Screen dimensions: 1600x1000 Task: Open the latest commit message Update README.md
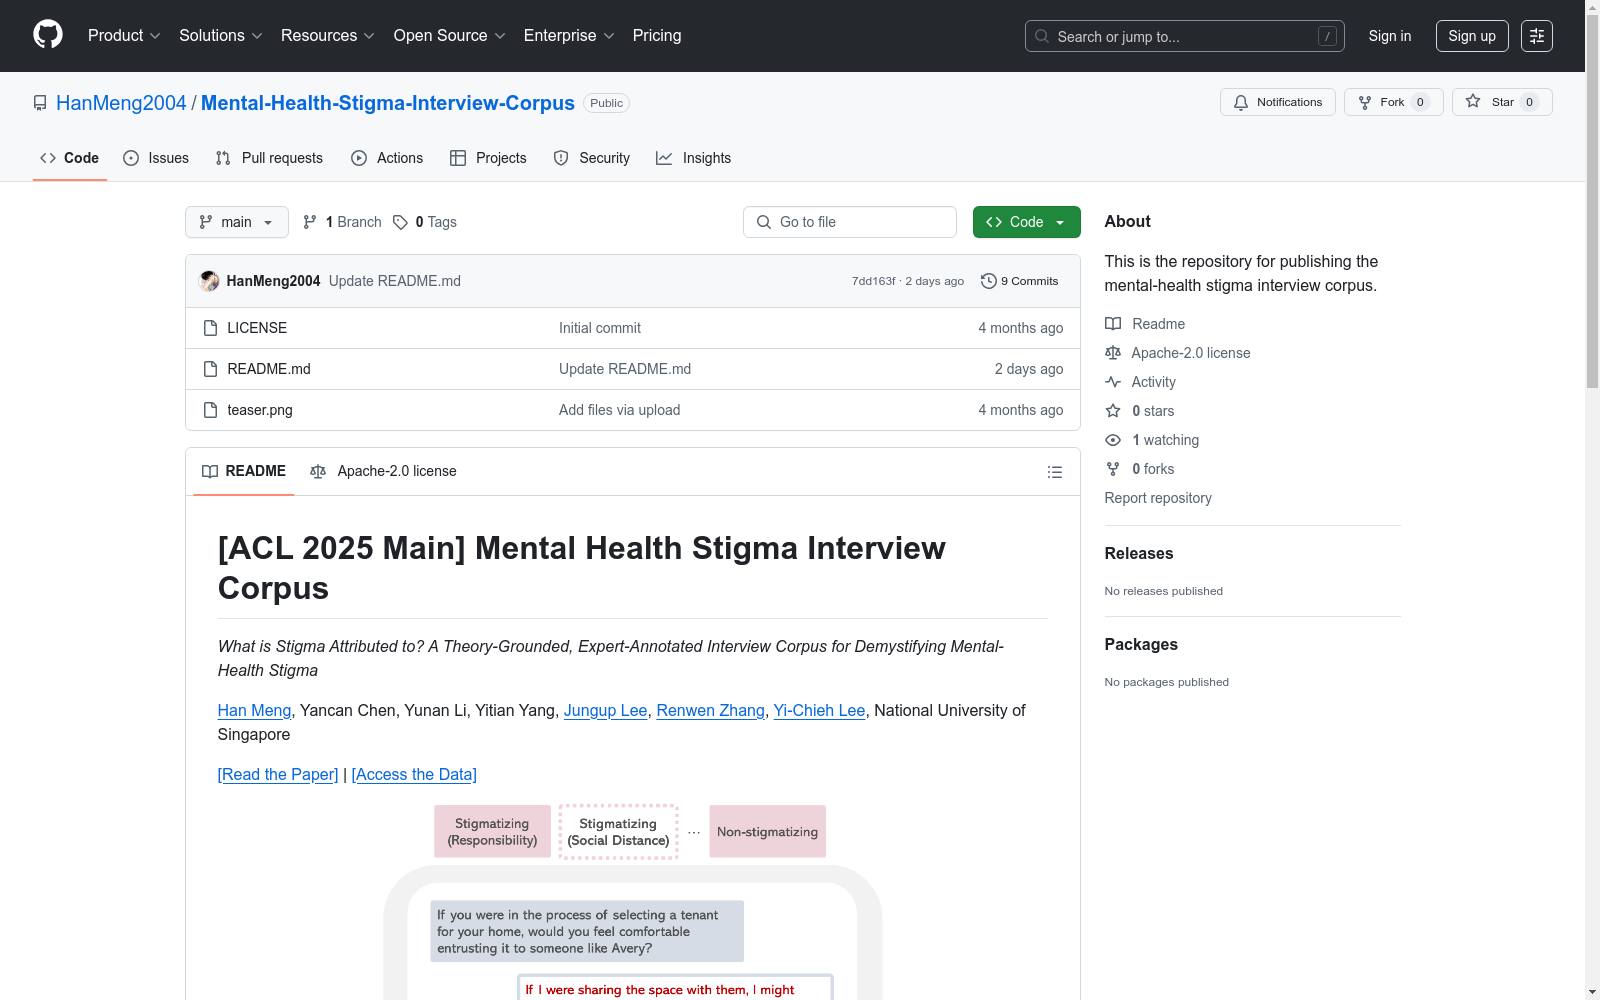click(x=395, y=281)
